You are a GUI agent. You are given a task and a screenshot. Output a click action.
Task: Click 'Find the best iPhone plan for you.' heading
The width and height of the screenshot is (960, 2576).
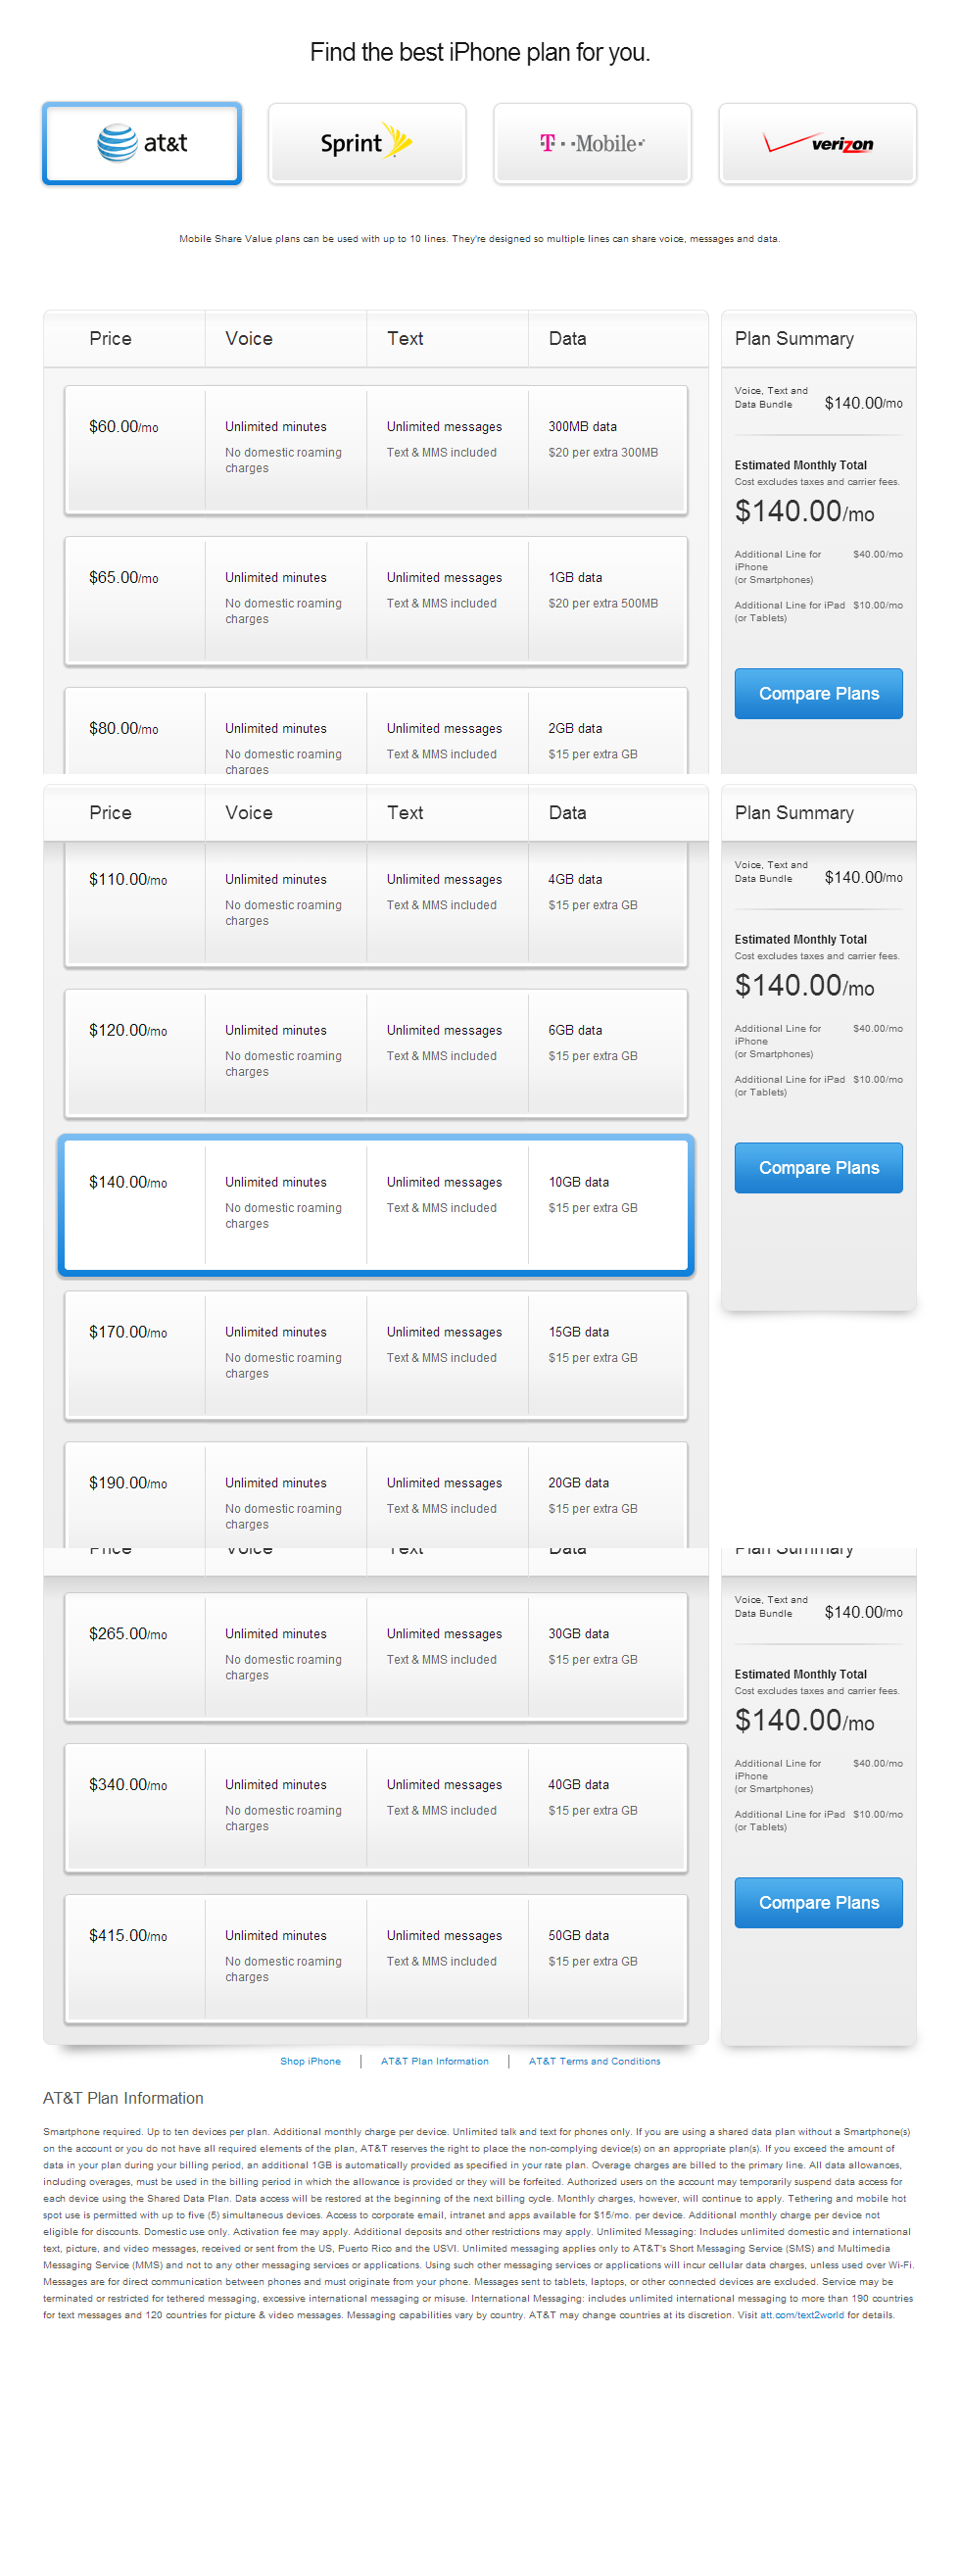click(x=480, y=52)
